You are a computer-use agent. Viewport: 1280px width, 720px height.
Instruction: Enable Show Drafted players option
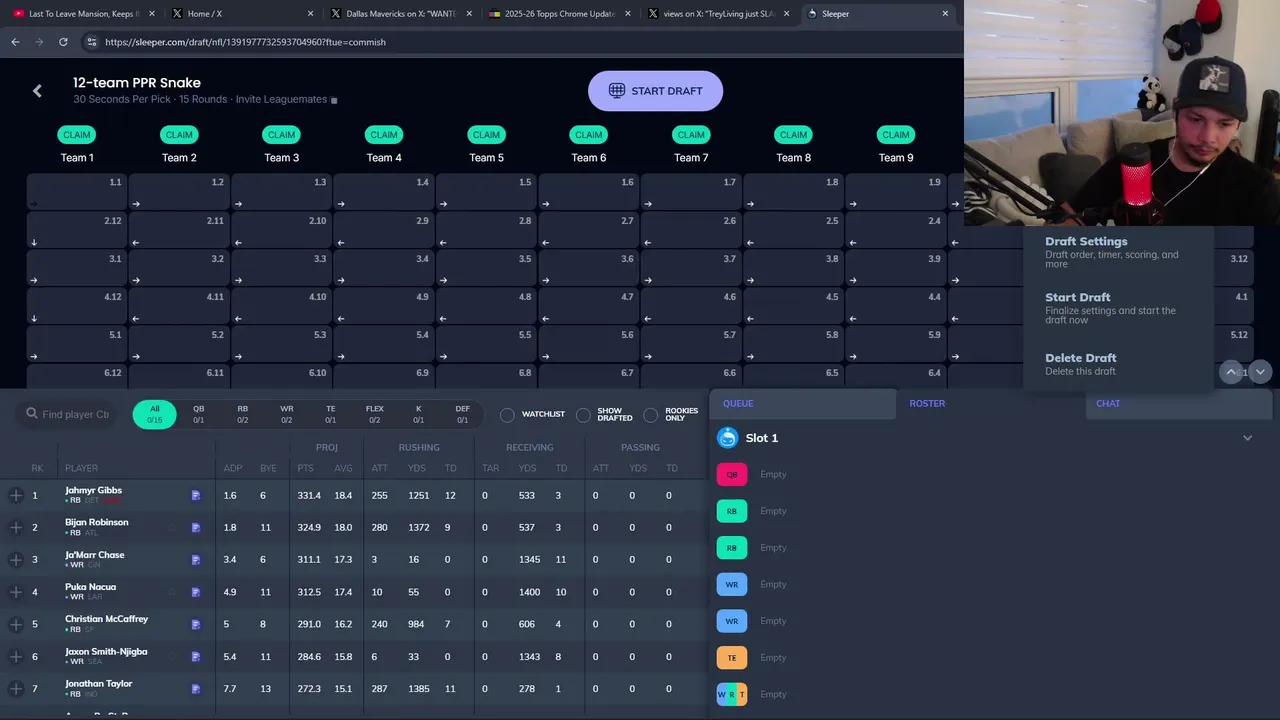tap(607, 414)
